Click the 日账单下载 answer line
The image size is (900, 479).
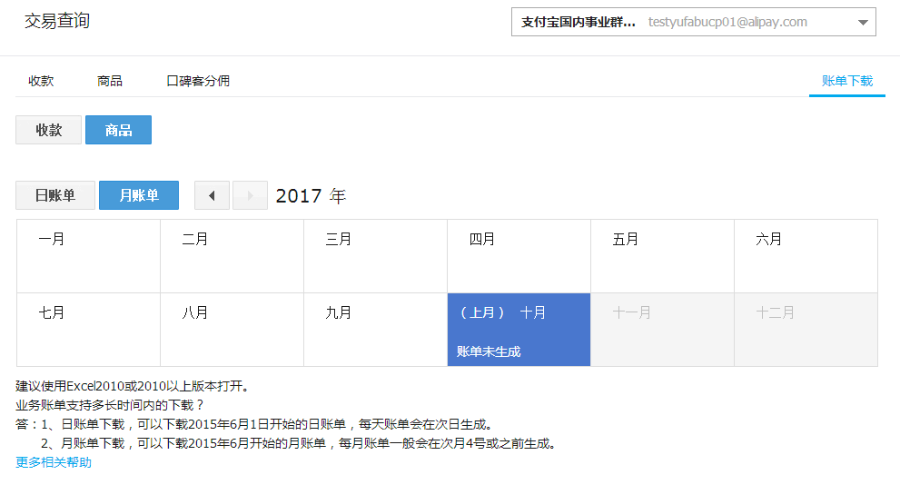pyautogui.click(x=255, y=425)
